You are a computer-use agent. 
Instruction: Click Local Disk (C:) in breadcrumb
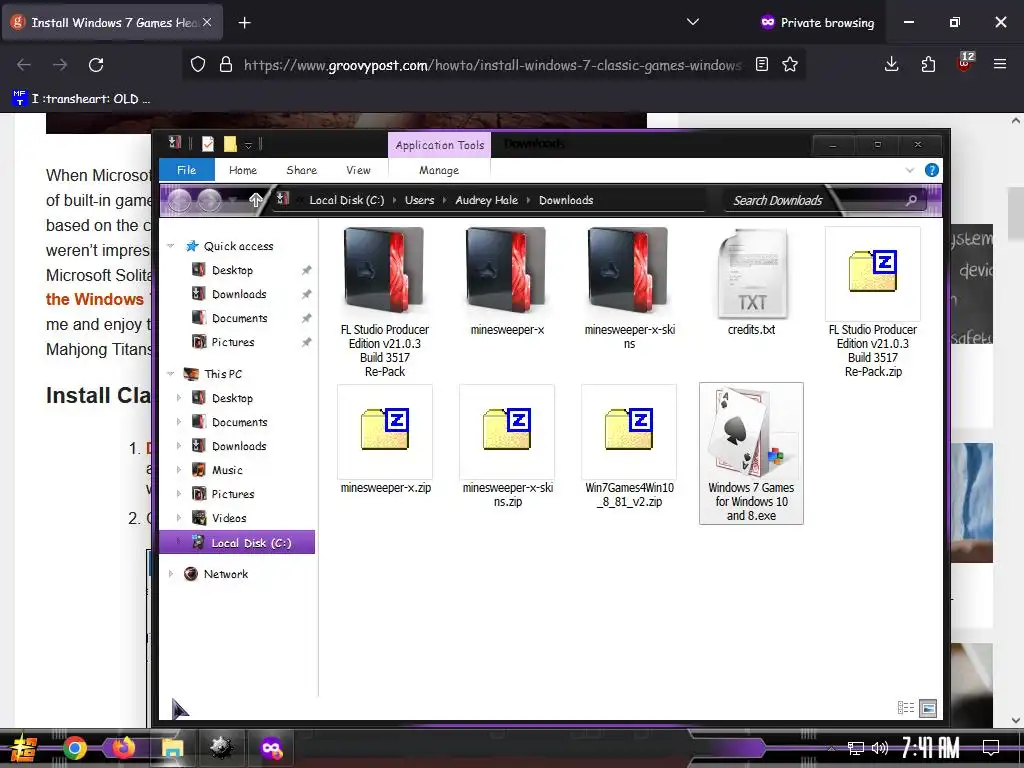point(347,200)
